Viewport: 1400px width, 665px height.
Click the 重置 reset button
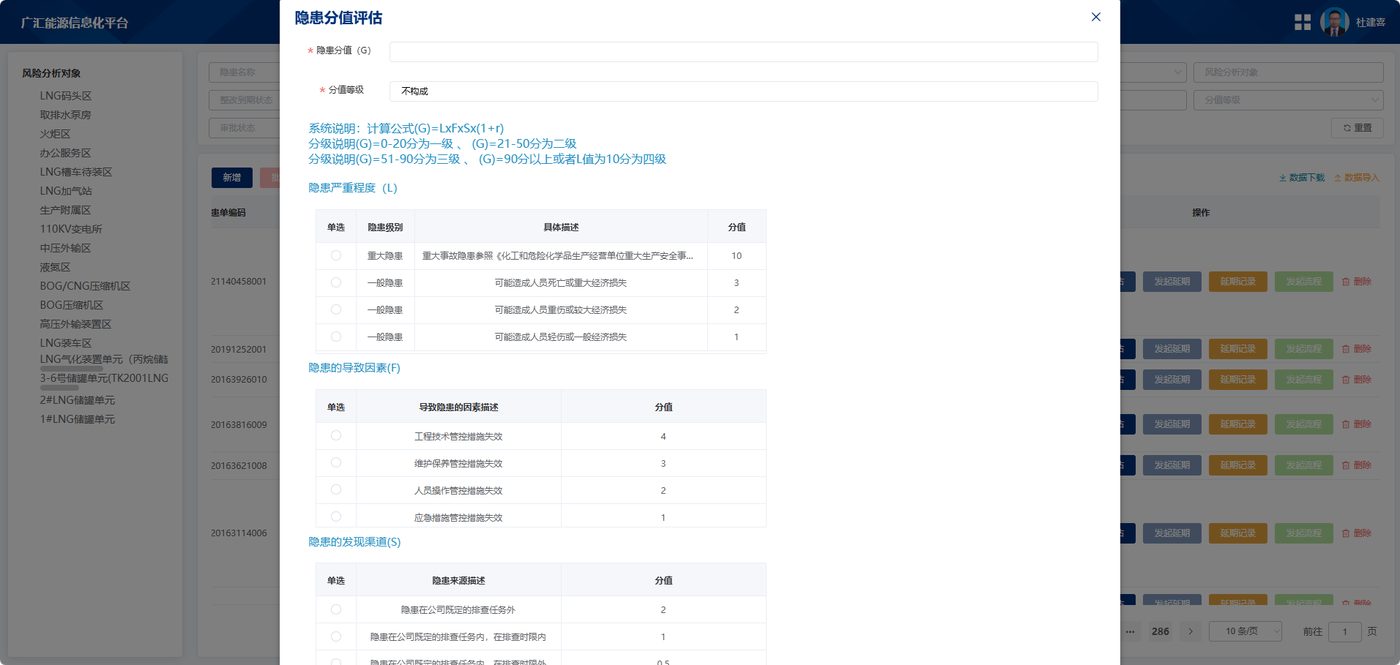click(1357, 128)
